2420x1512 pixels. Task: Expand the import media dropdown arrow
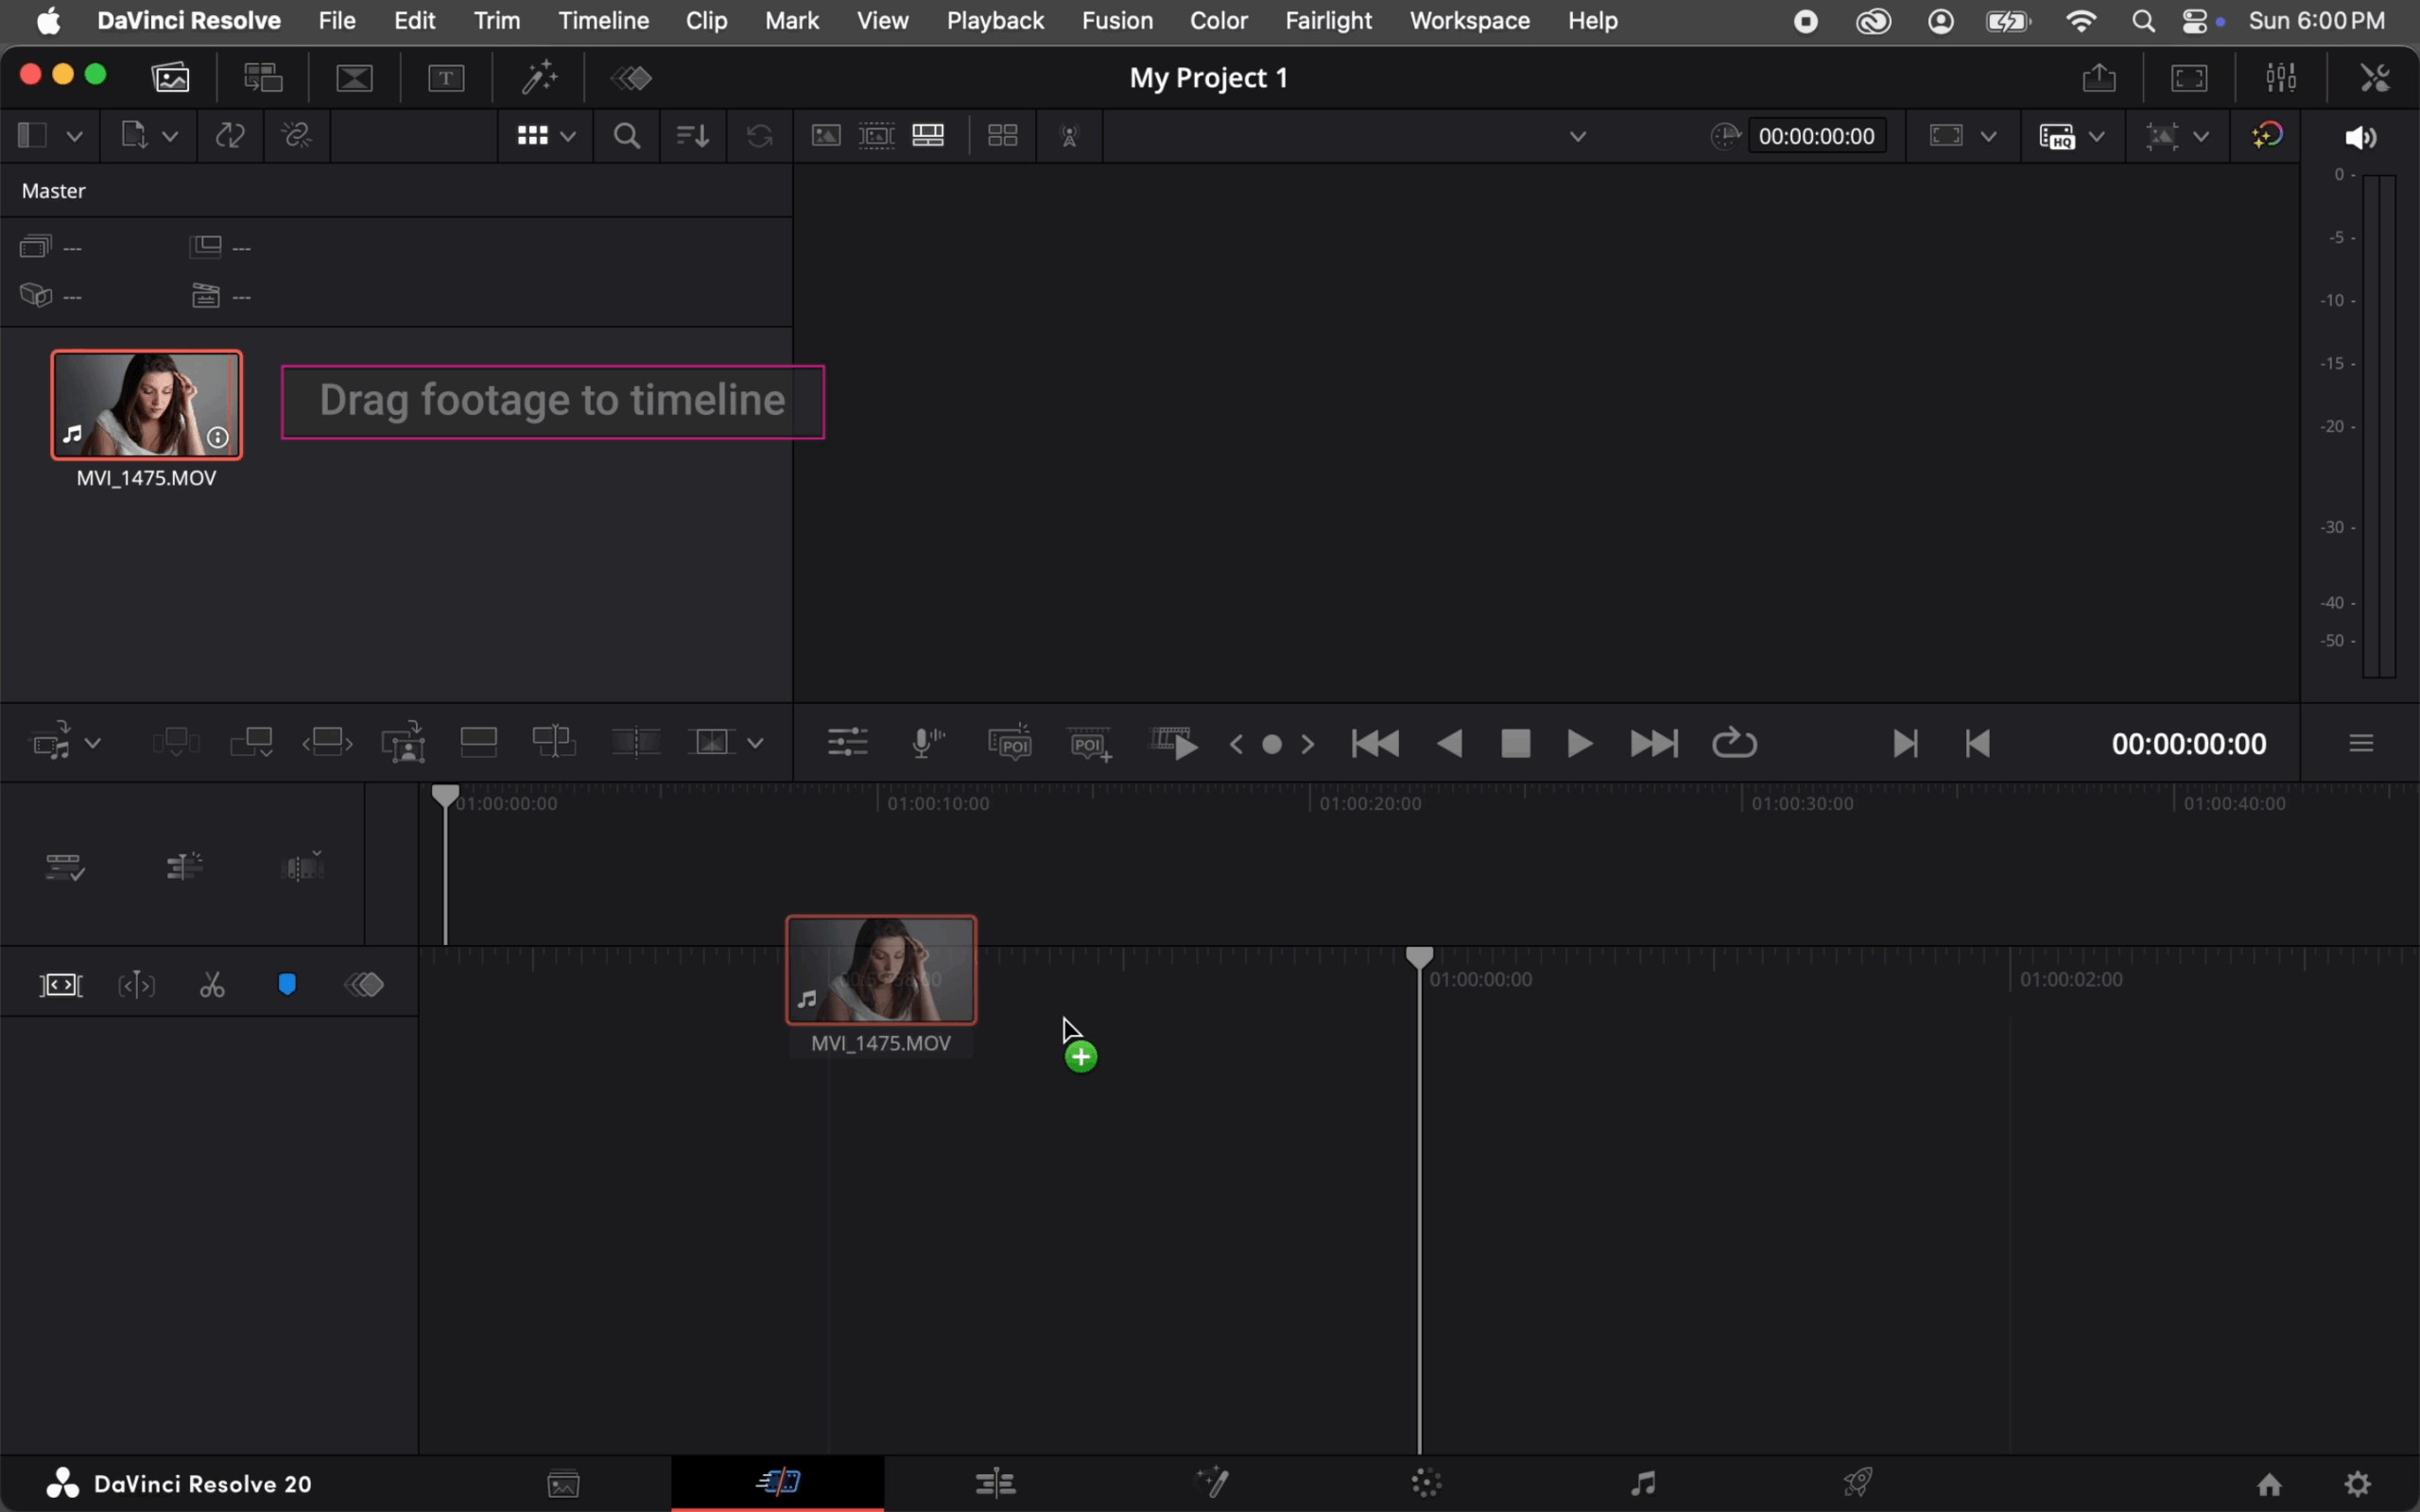click(170, 136)
